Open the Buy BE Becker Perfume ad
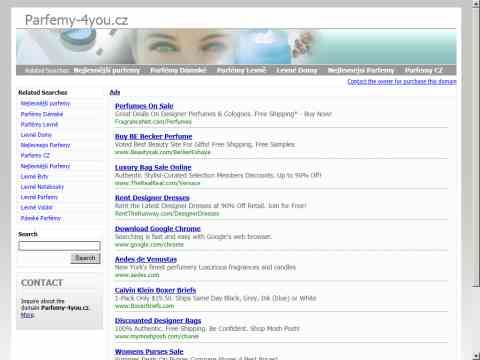This screenshot has width=480, height=360. 153,136
